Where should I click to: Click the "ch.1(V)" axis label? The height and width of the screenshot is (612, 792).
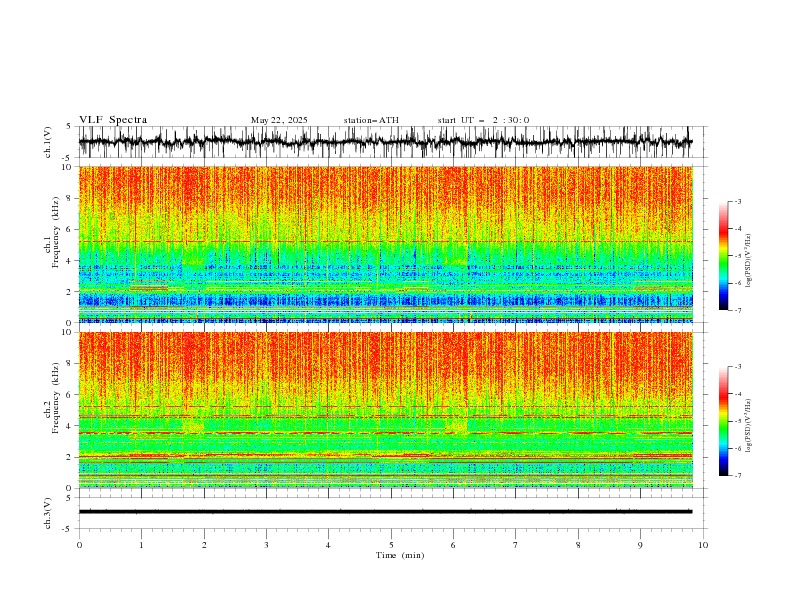point(48,142)
